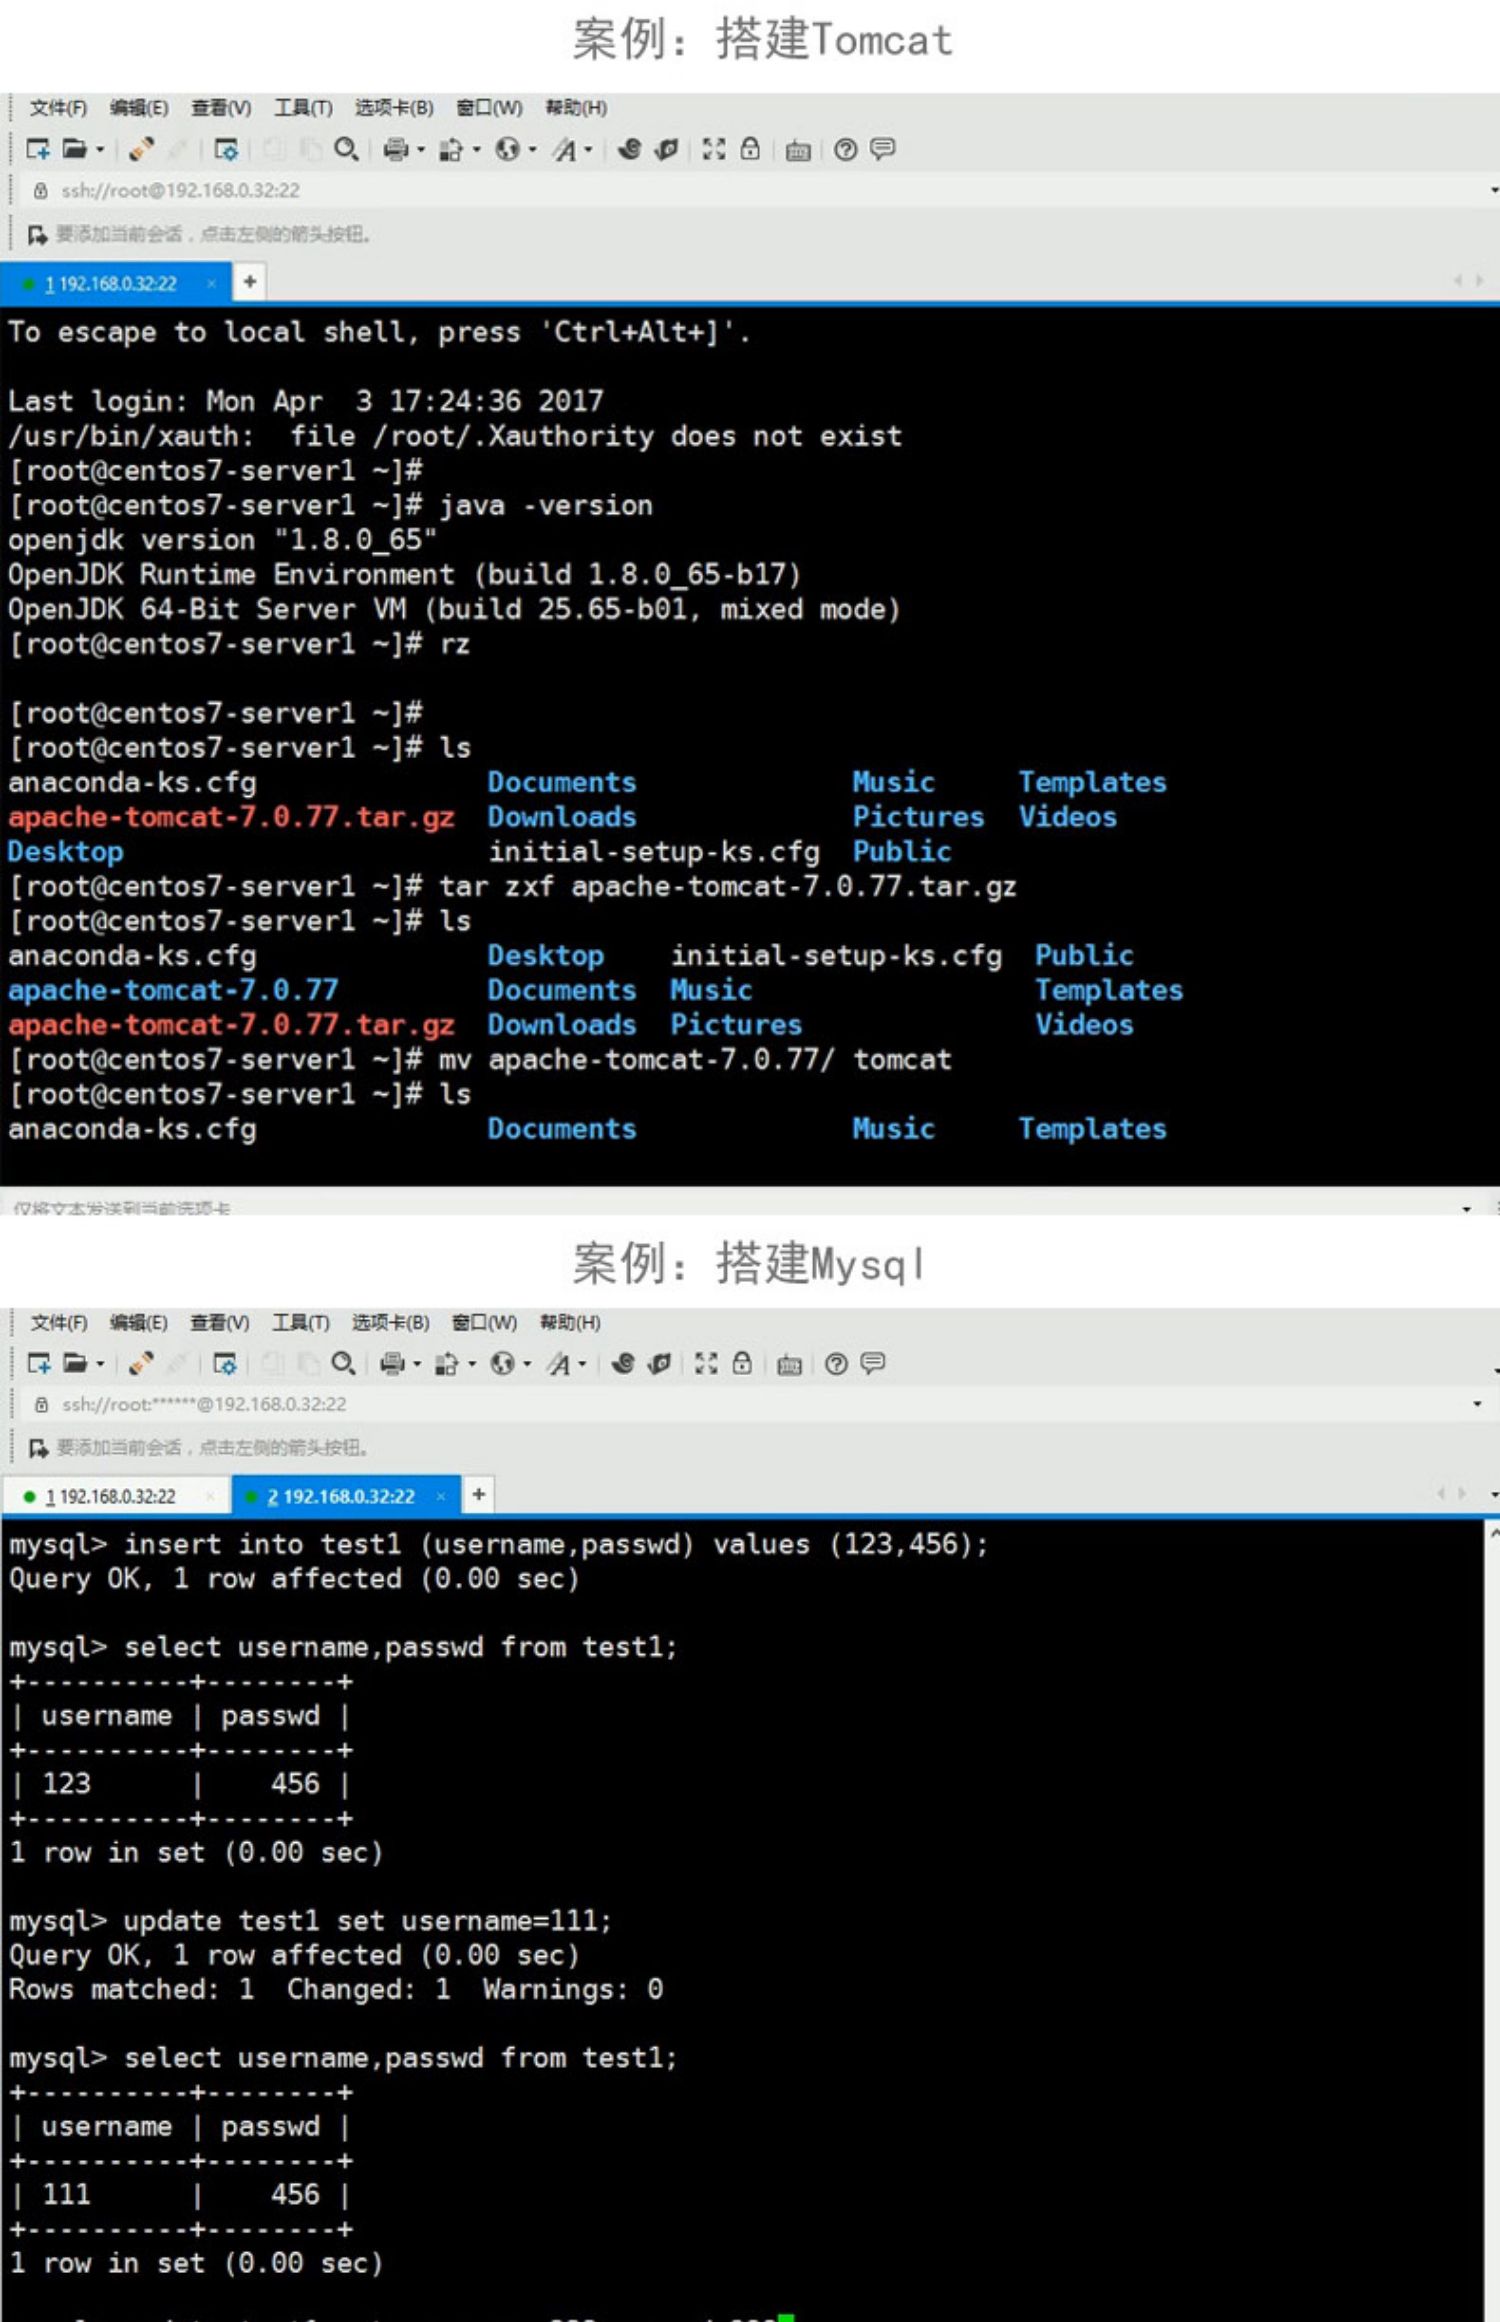The image size is (1500, 2322).
Task: Click 'Rows matched: 1 Changed: 1' line
Action: point(336,1989)
